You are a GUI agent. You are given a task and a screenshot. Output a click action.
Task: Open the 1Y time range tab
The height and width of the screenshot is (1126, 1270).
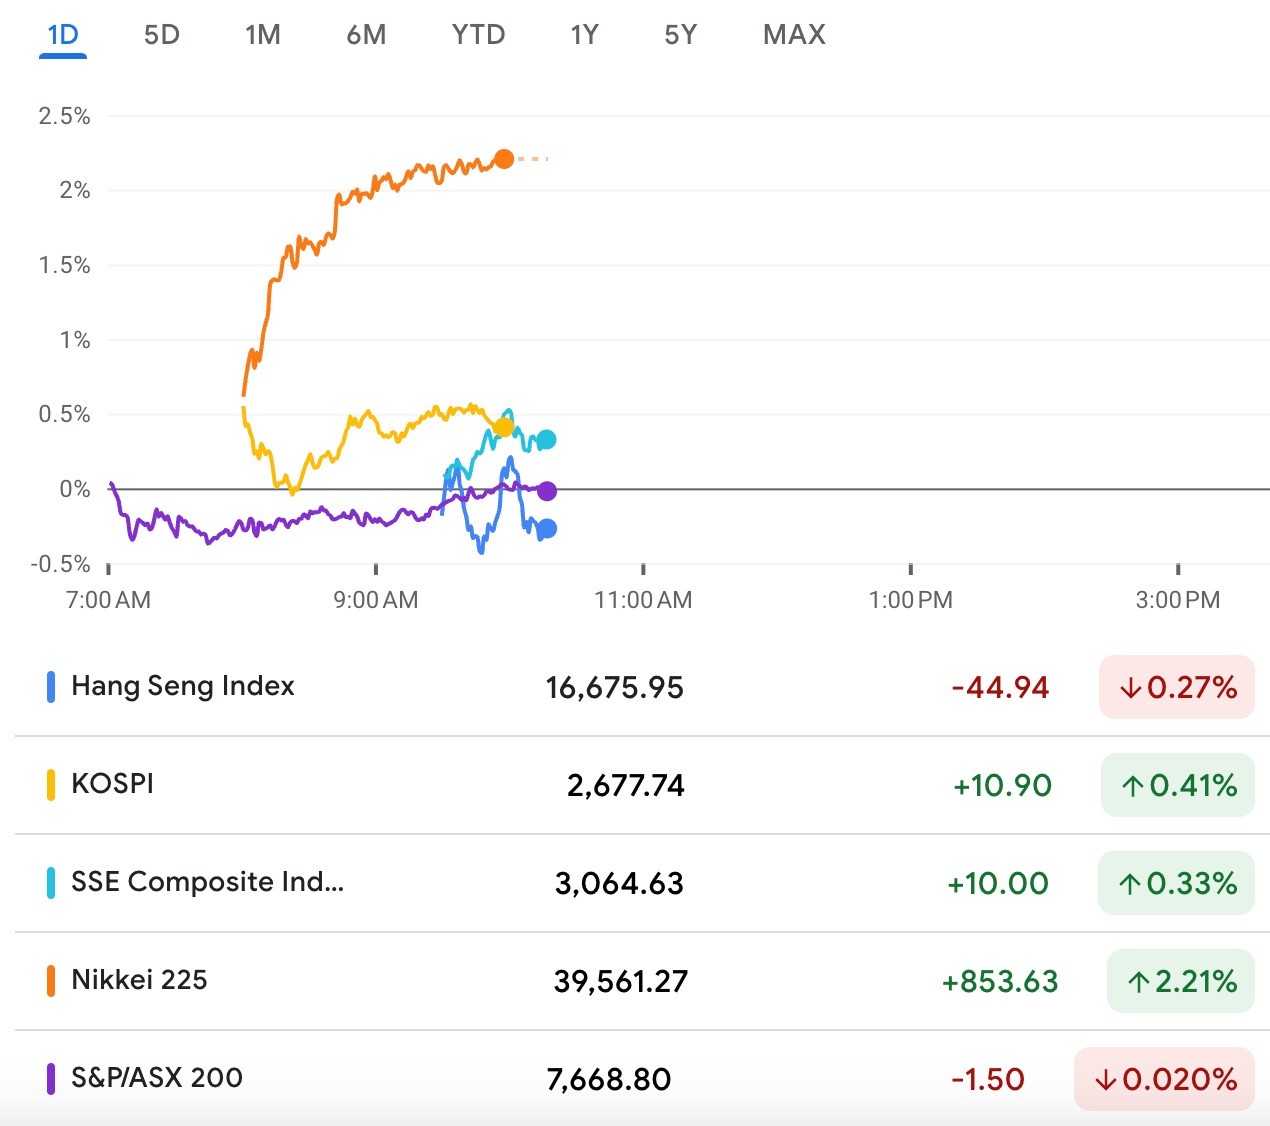(x=584, y=35)
